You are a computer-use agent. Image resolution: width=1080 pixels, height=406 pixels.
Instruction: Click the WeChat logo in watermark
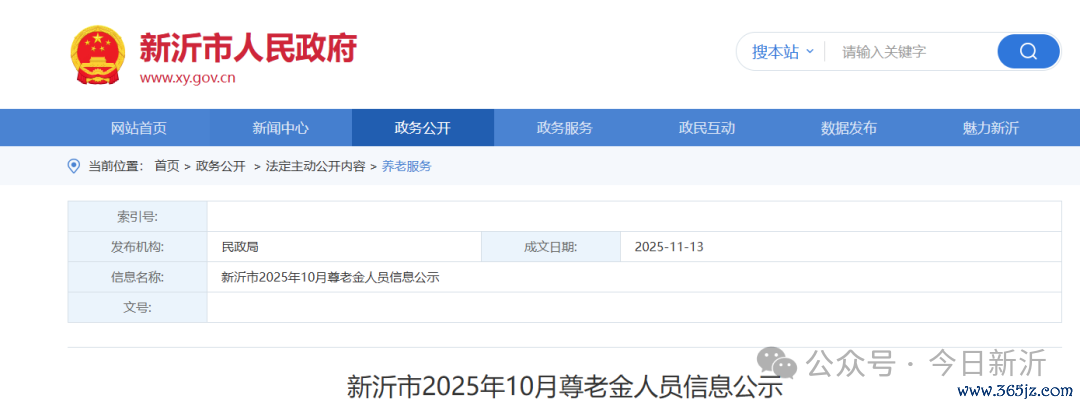coord(777,362)
